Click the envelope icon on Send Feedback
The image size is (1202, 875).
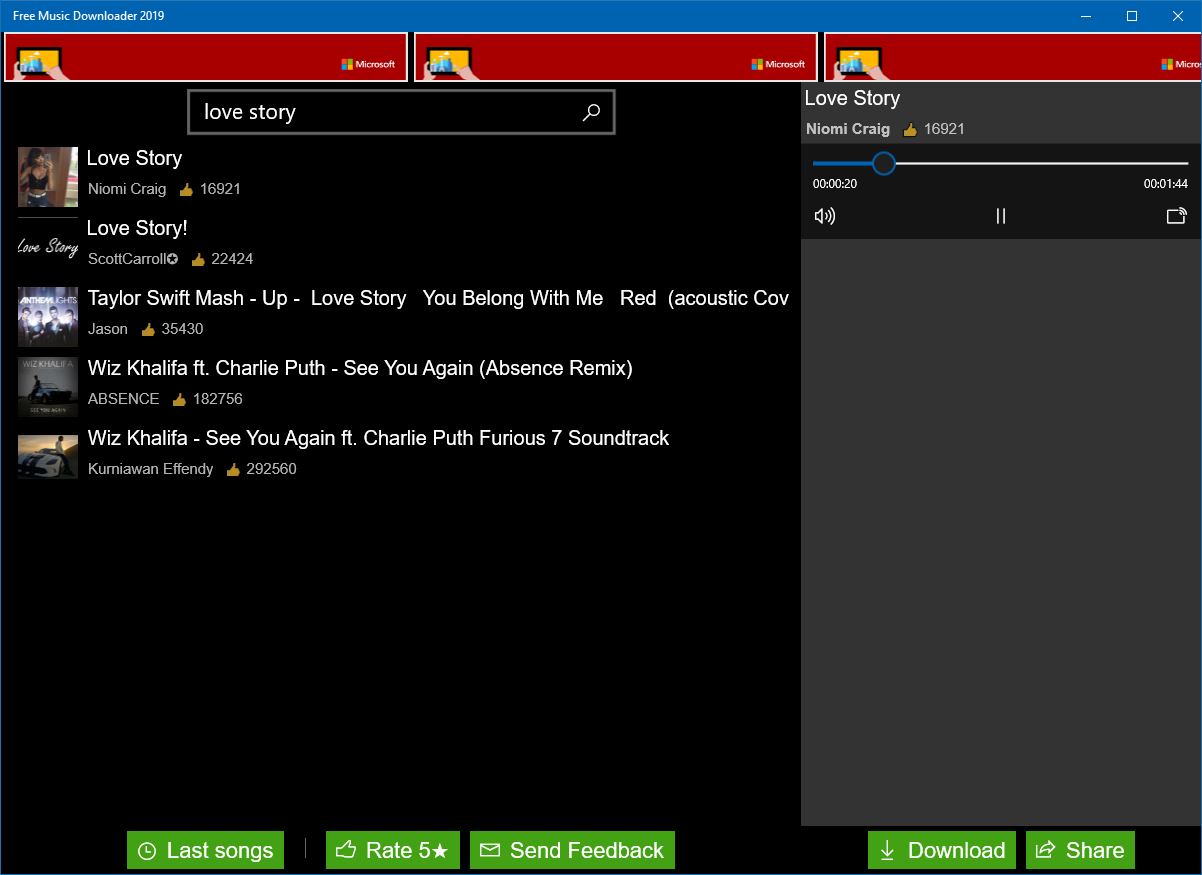click(489, 850)
